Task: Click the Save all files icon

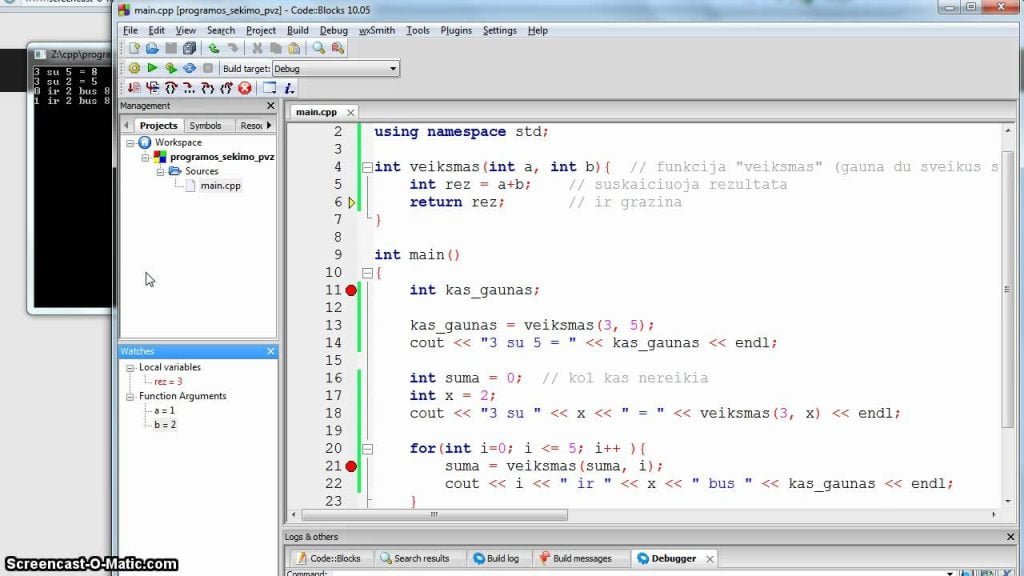Action: click(x=189, y=48)
